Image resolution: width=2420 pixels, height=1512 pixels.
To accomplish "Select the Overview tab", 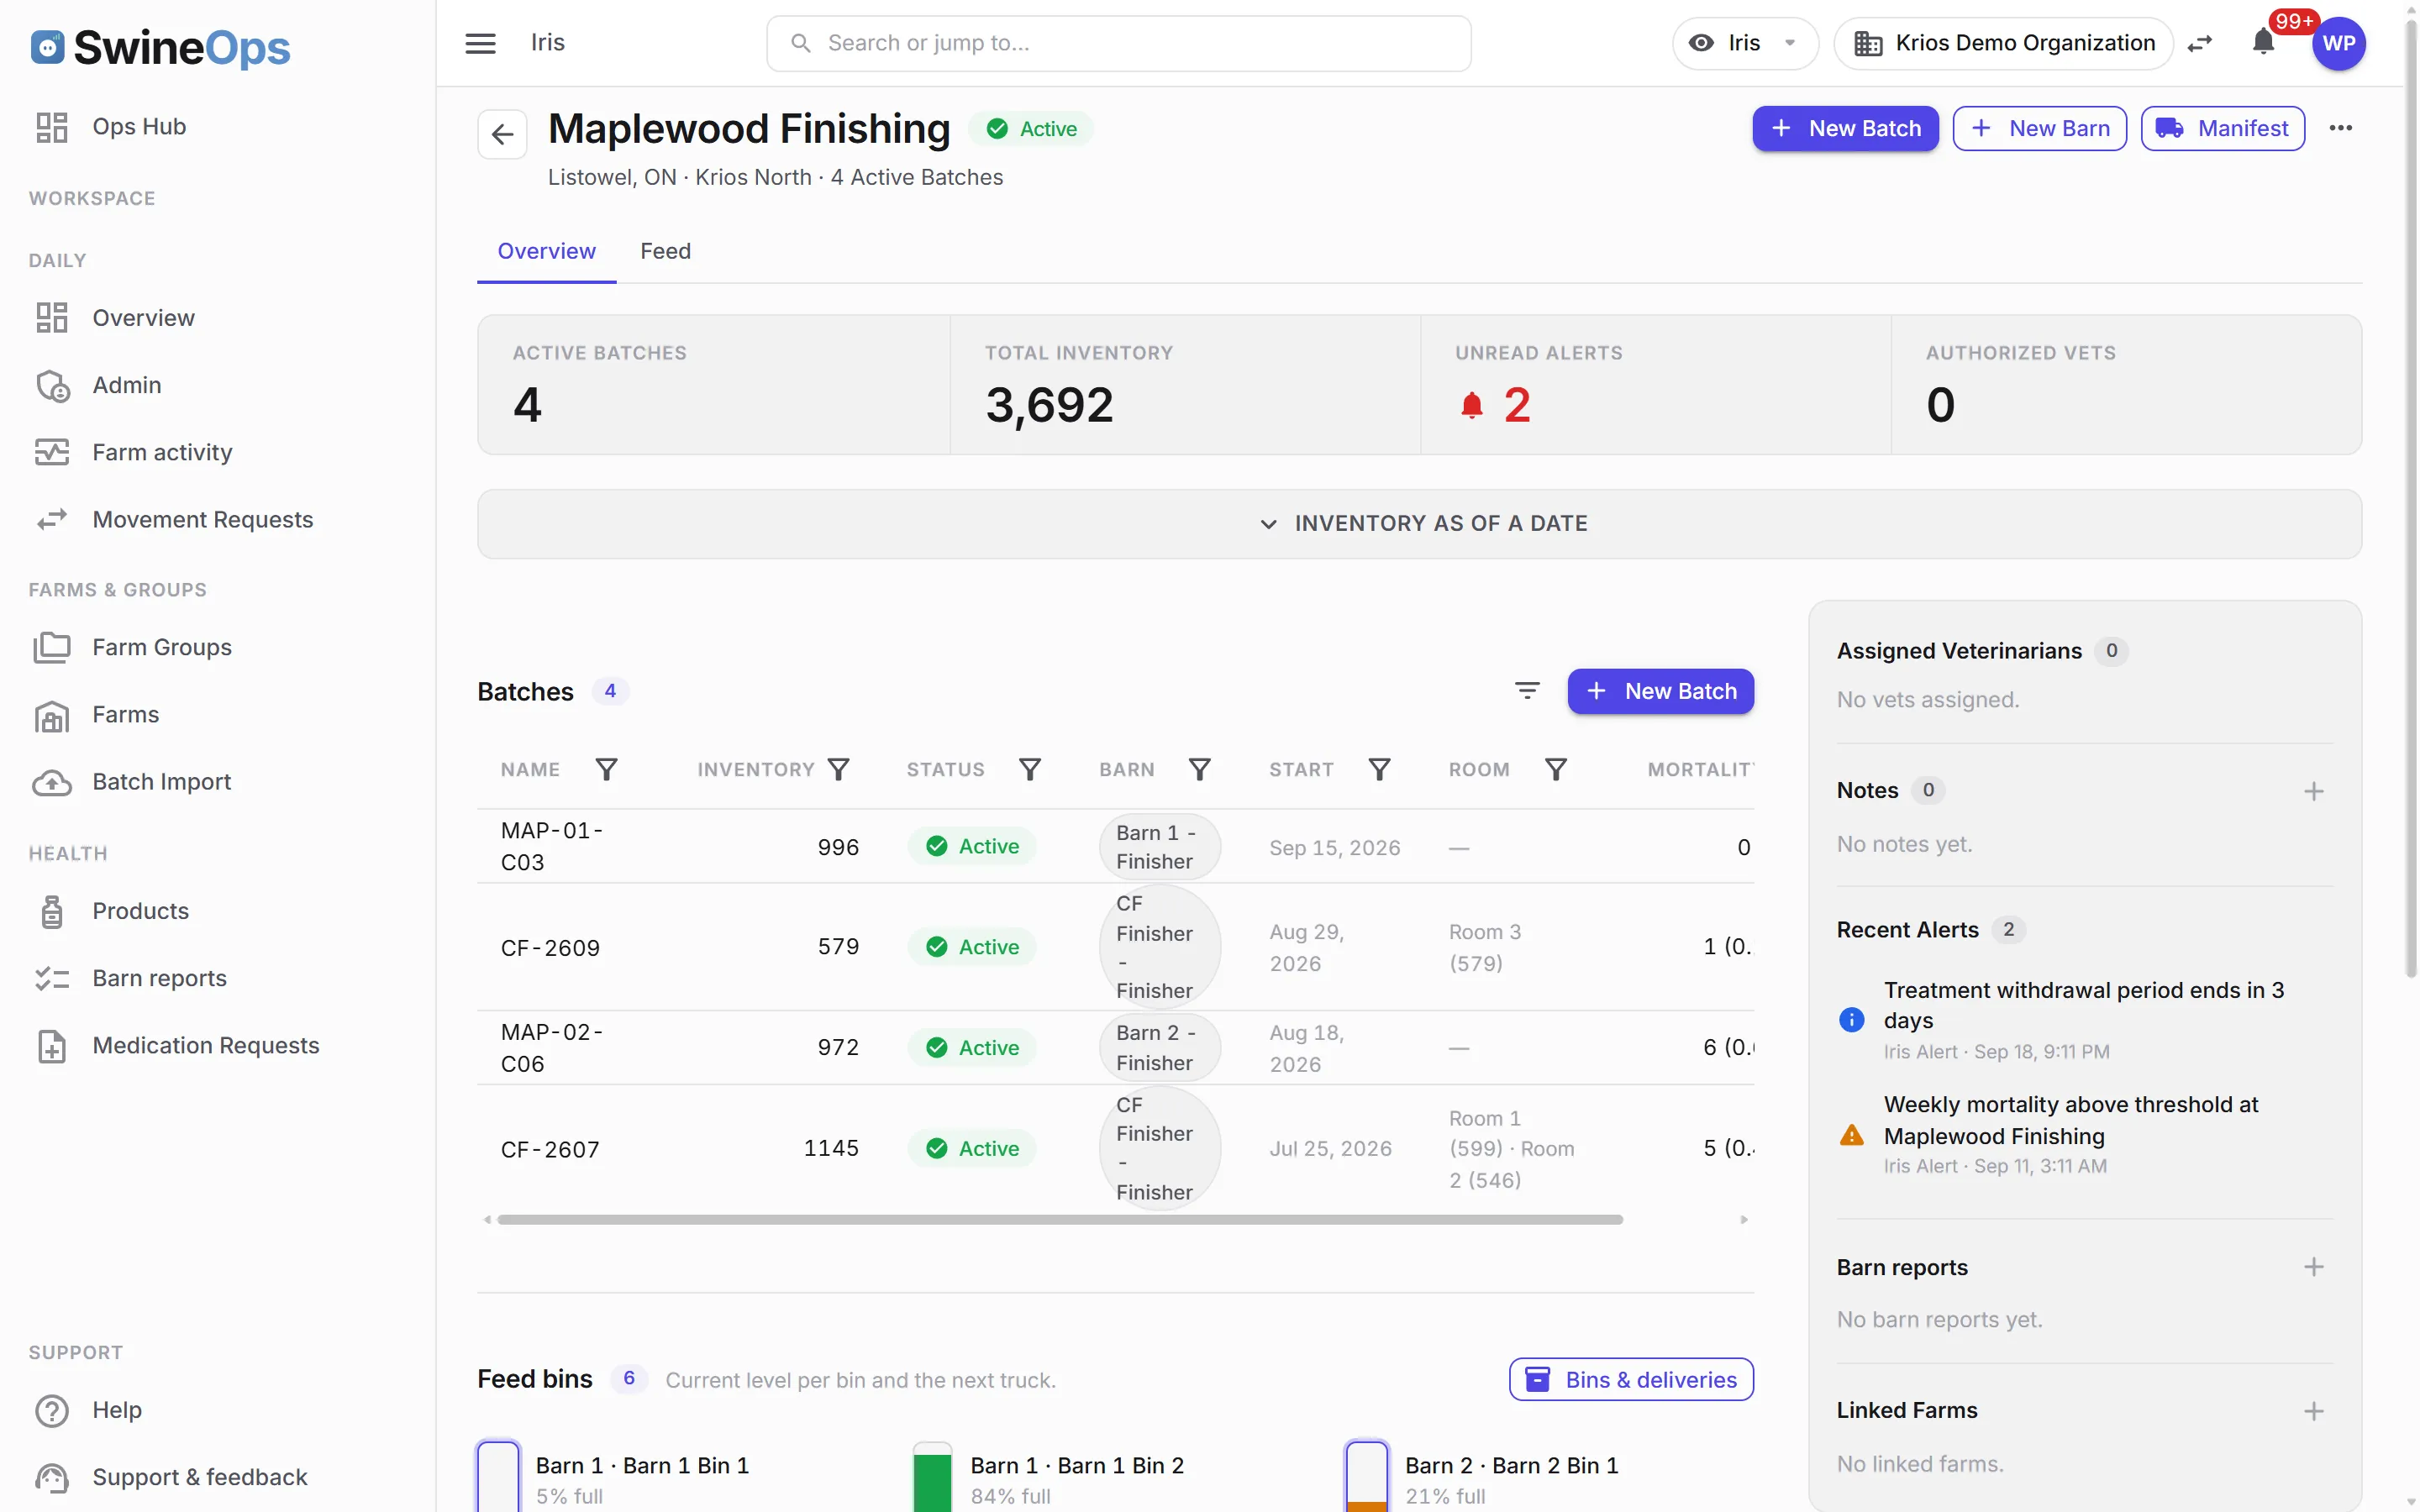I will coord(546,251).
